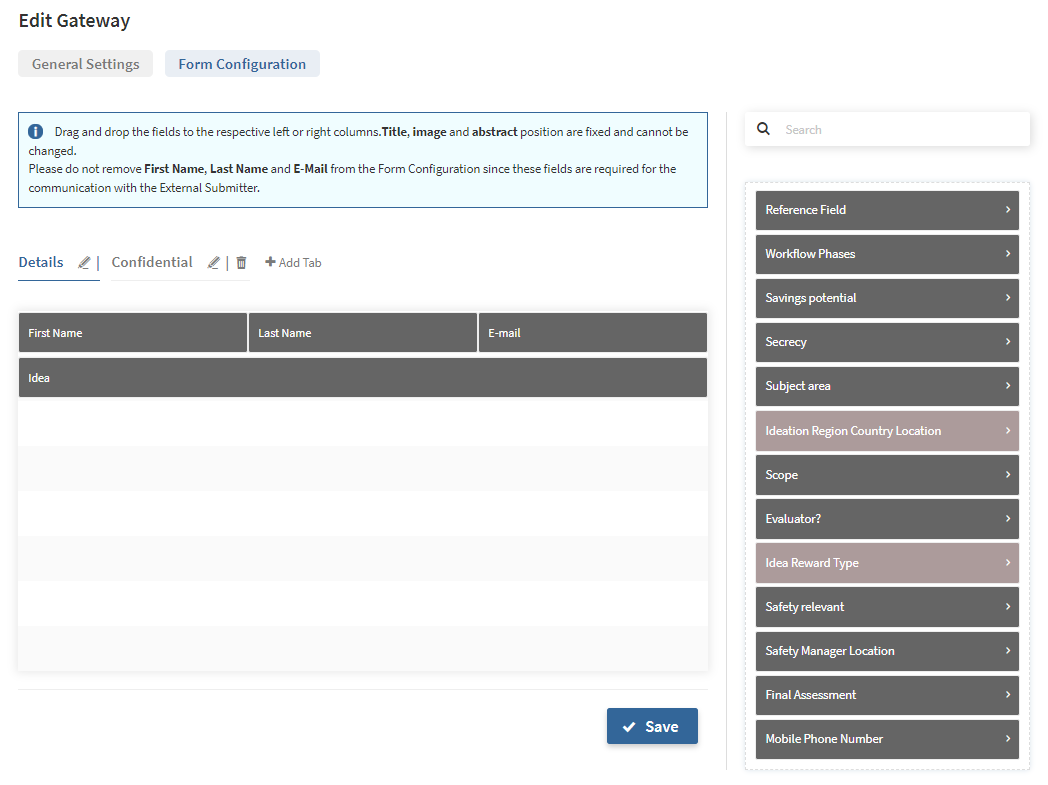Screen dimensions: 1048x785
Task: Select the First Name form field
Action: [132, 333]
